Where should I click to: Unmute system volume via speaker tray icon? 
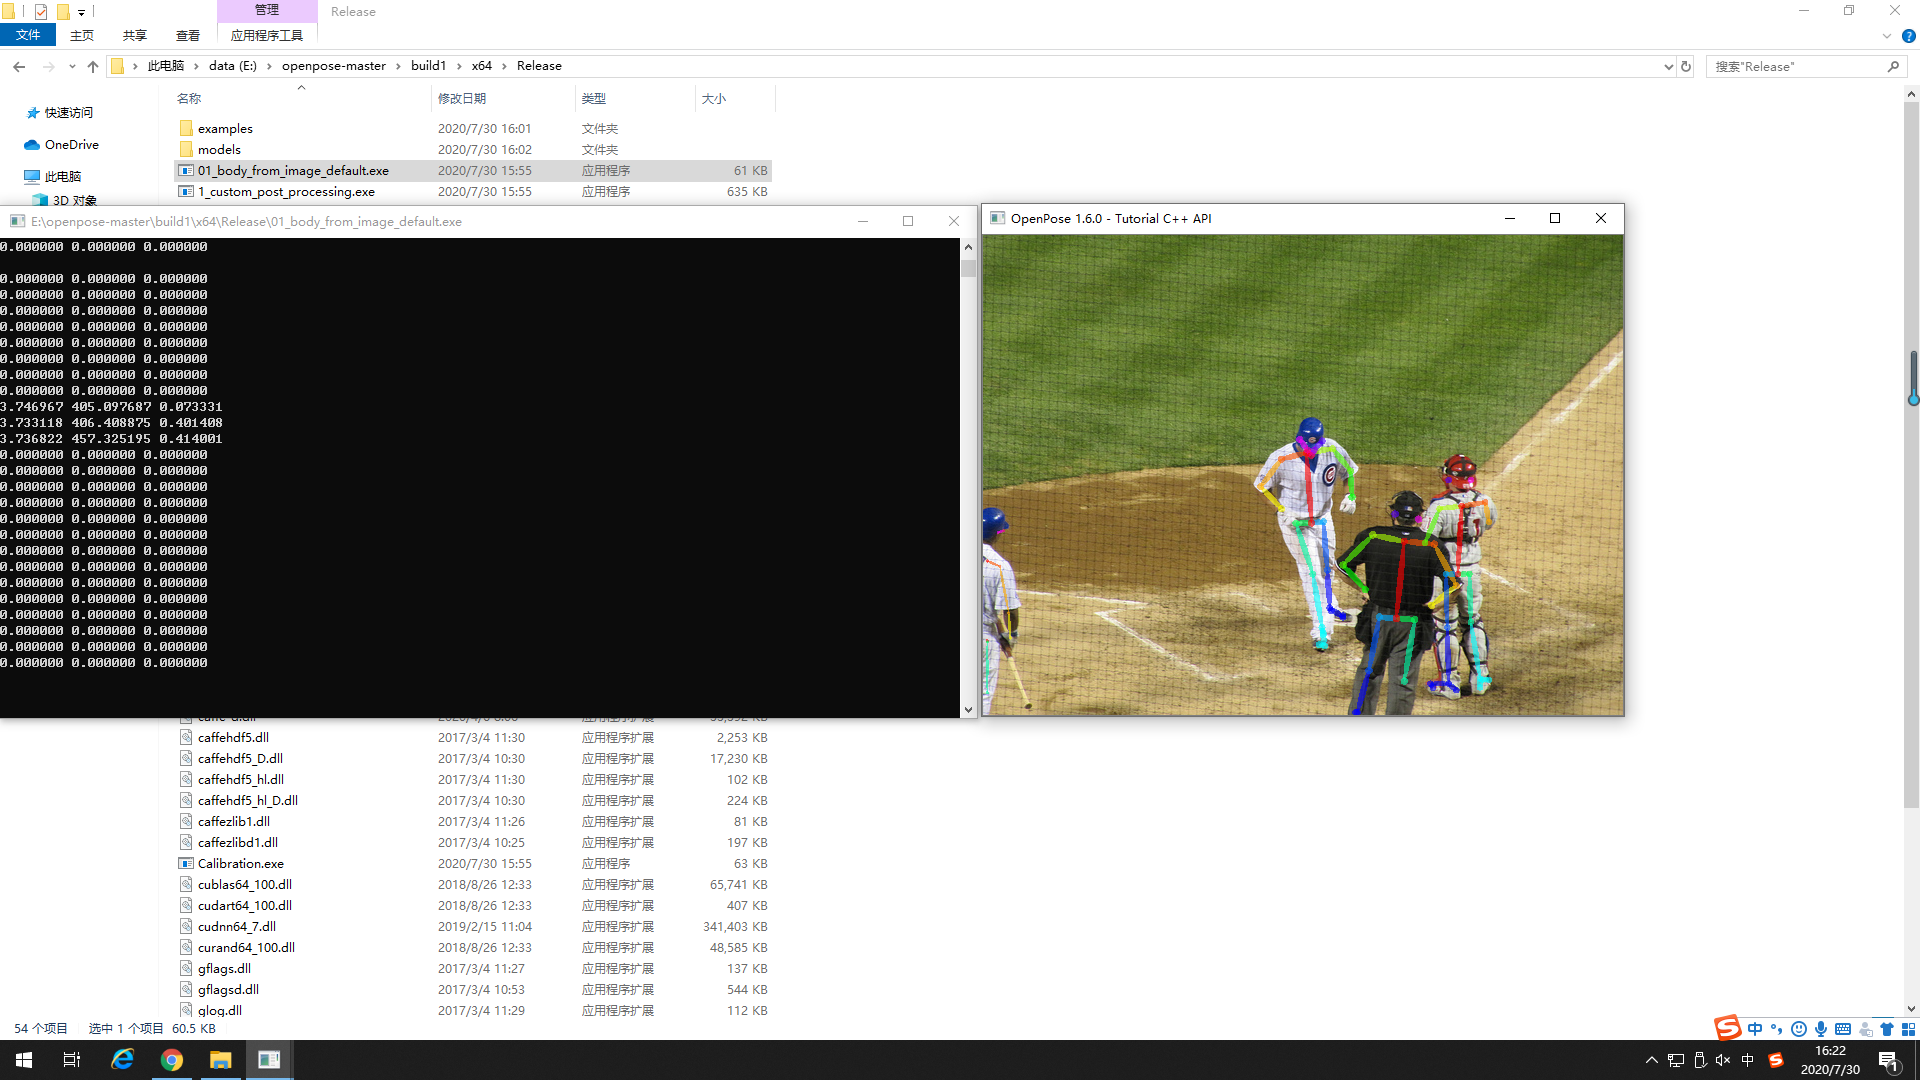(x=1723, y=1060)
